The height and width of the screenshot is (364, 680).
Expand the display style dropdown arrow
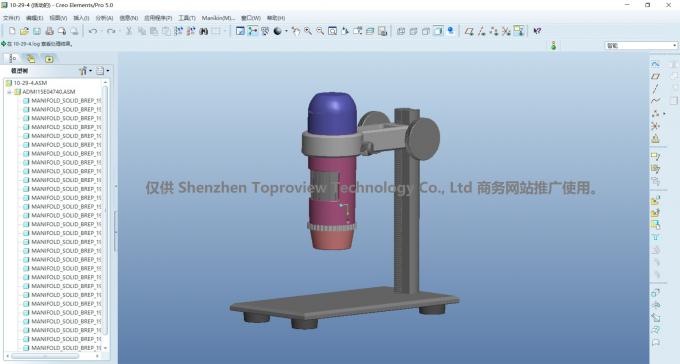tap(286, 31)
